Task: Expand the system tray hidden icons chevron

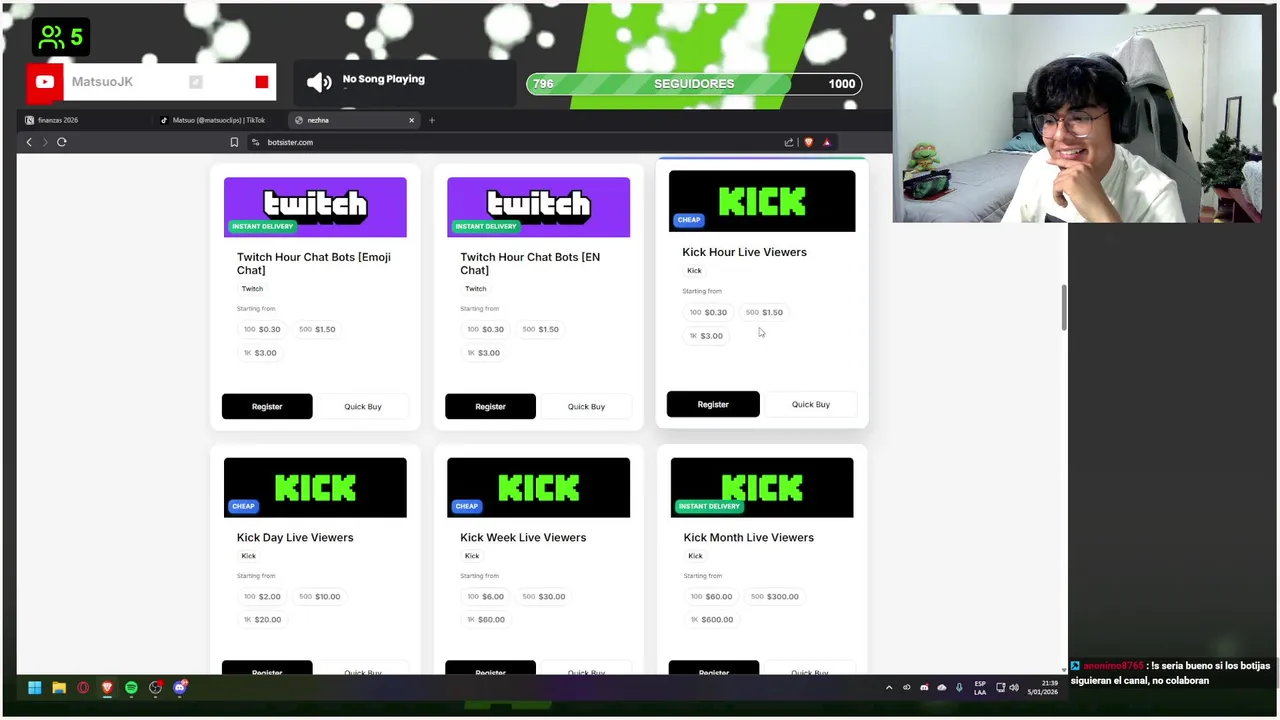Action: tap(889, 687)
